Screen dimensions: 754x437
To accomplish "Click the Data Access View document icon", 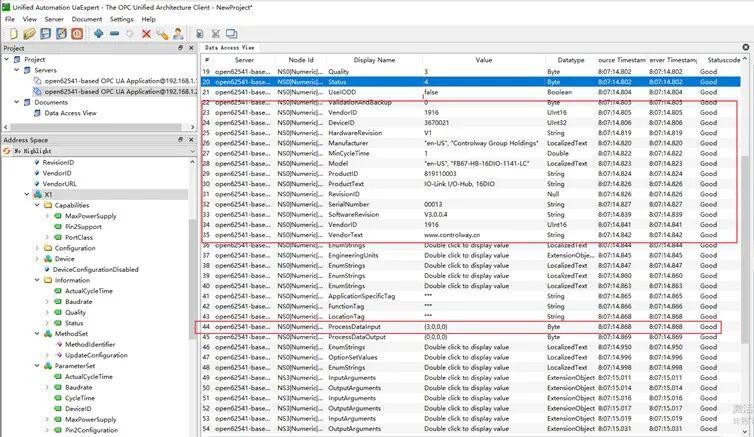I will click(38, 113).
